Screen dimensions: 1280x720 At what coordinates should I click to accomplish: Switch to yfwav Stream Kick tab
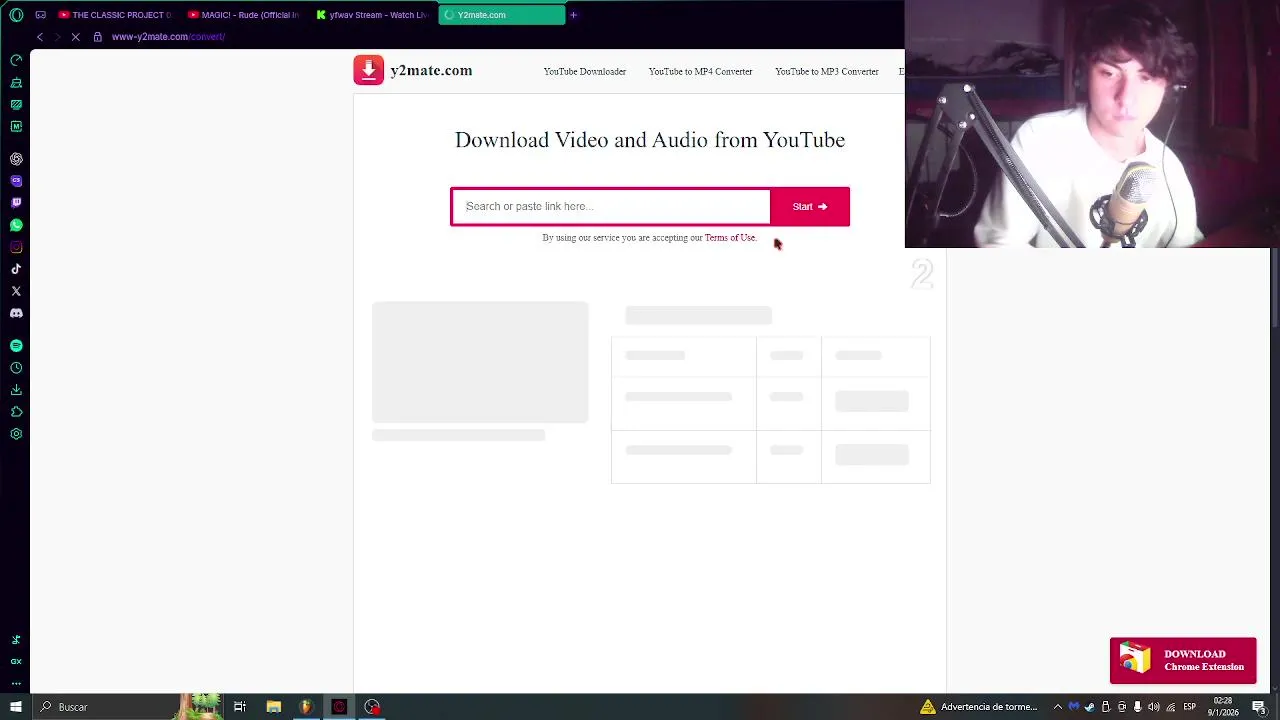[x=372, y=15]
